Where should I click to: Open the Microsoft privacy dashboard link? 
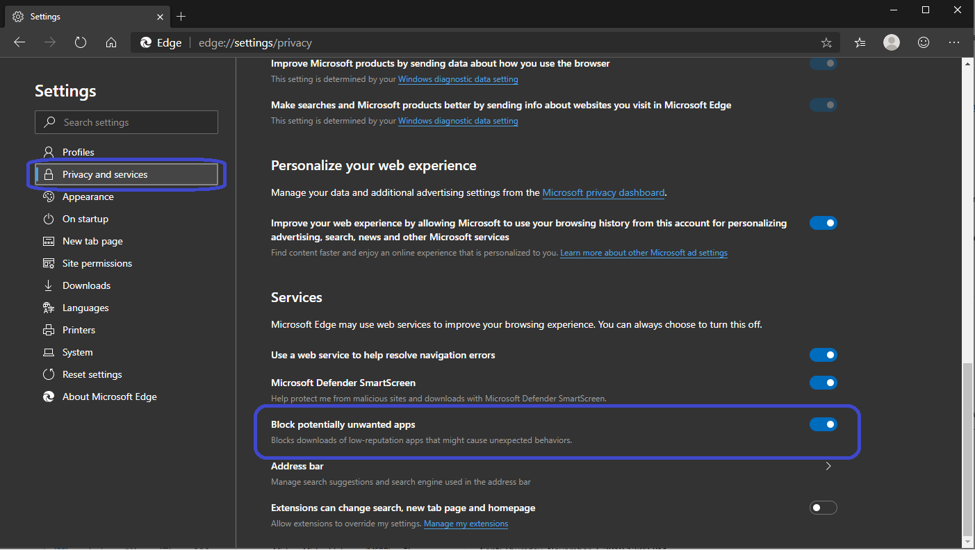click(x=603, y=193)
